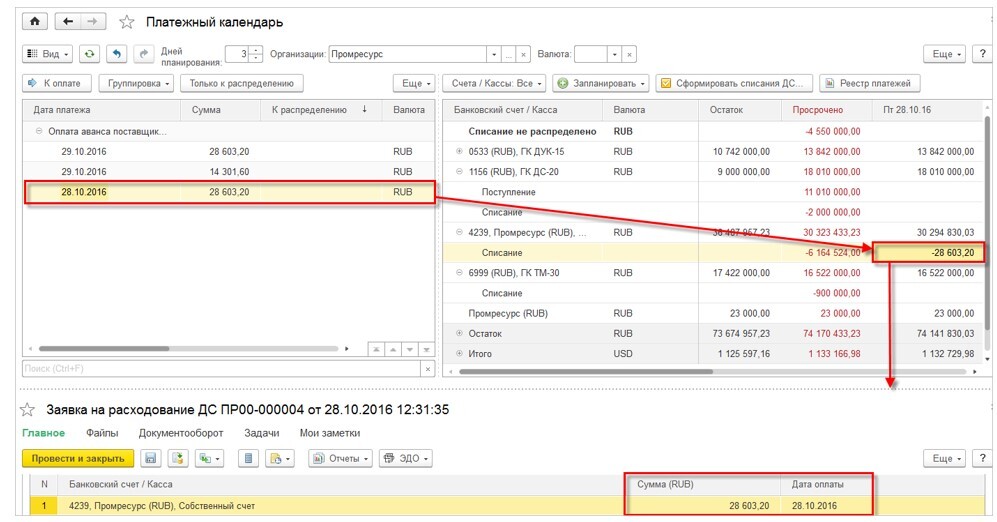The width and height of the screenshot is (997, 522).
Task: Go back with left arrow button
Action: 68,22
